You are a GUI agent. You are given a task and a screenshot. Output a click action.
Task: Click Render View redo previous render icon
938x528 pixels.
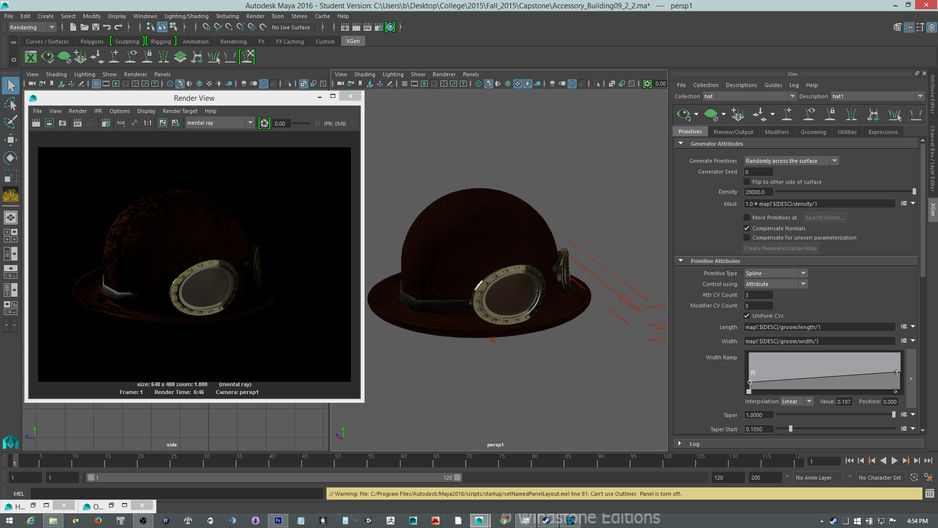coord(36,123)
